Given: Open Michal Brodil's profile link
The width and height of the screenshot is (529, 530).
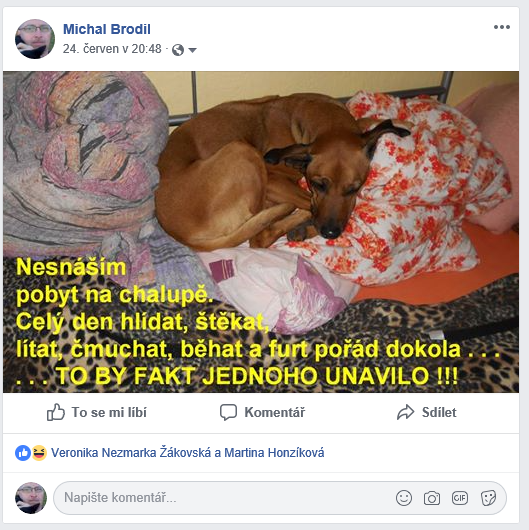Looking at the screenshot, I should tap(107, 29).
